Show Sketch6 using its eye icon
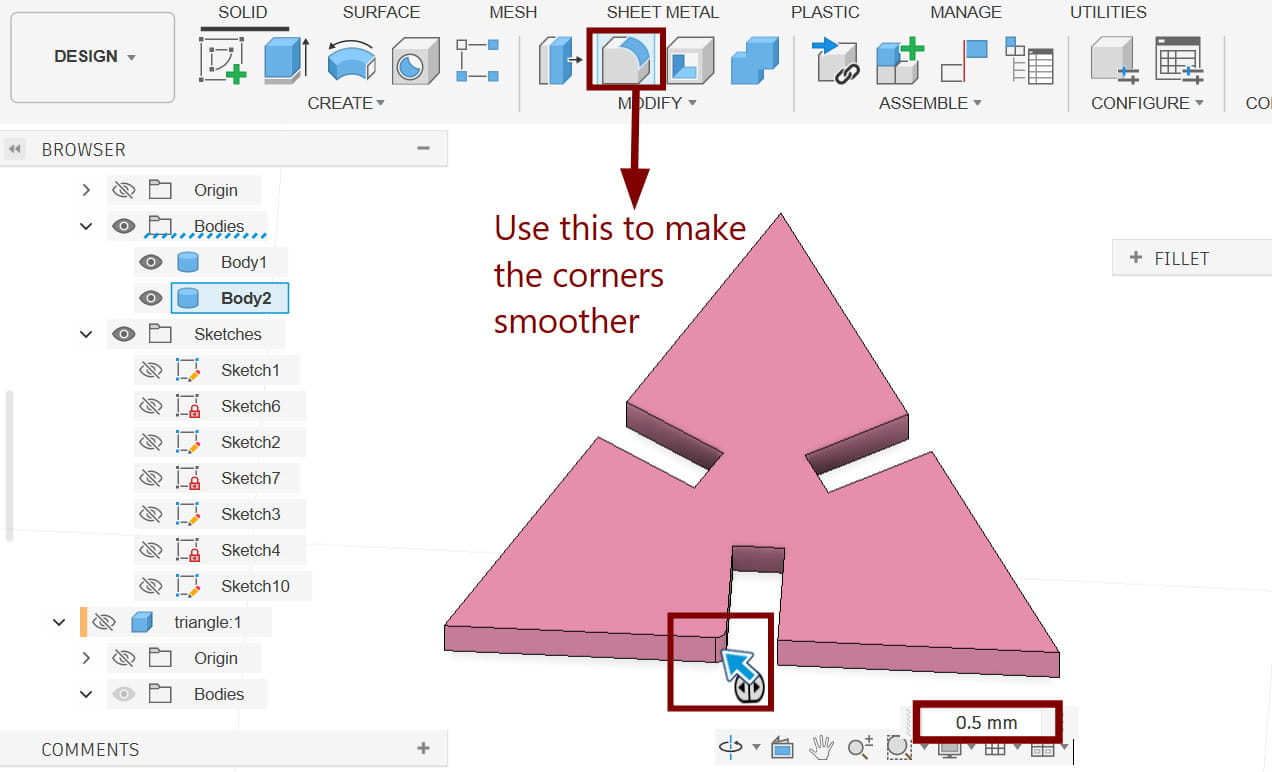 (x=150, y=406)
